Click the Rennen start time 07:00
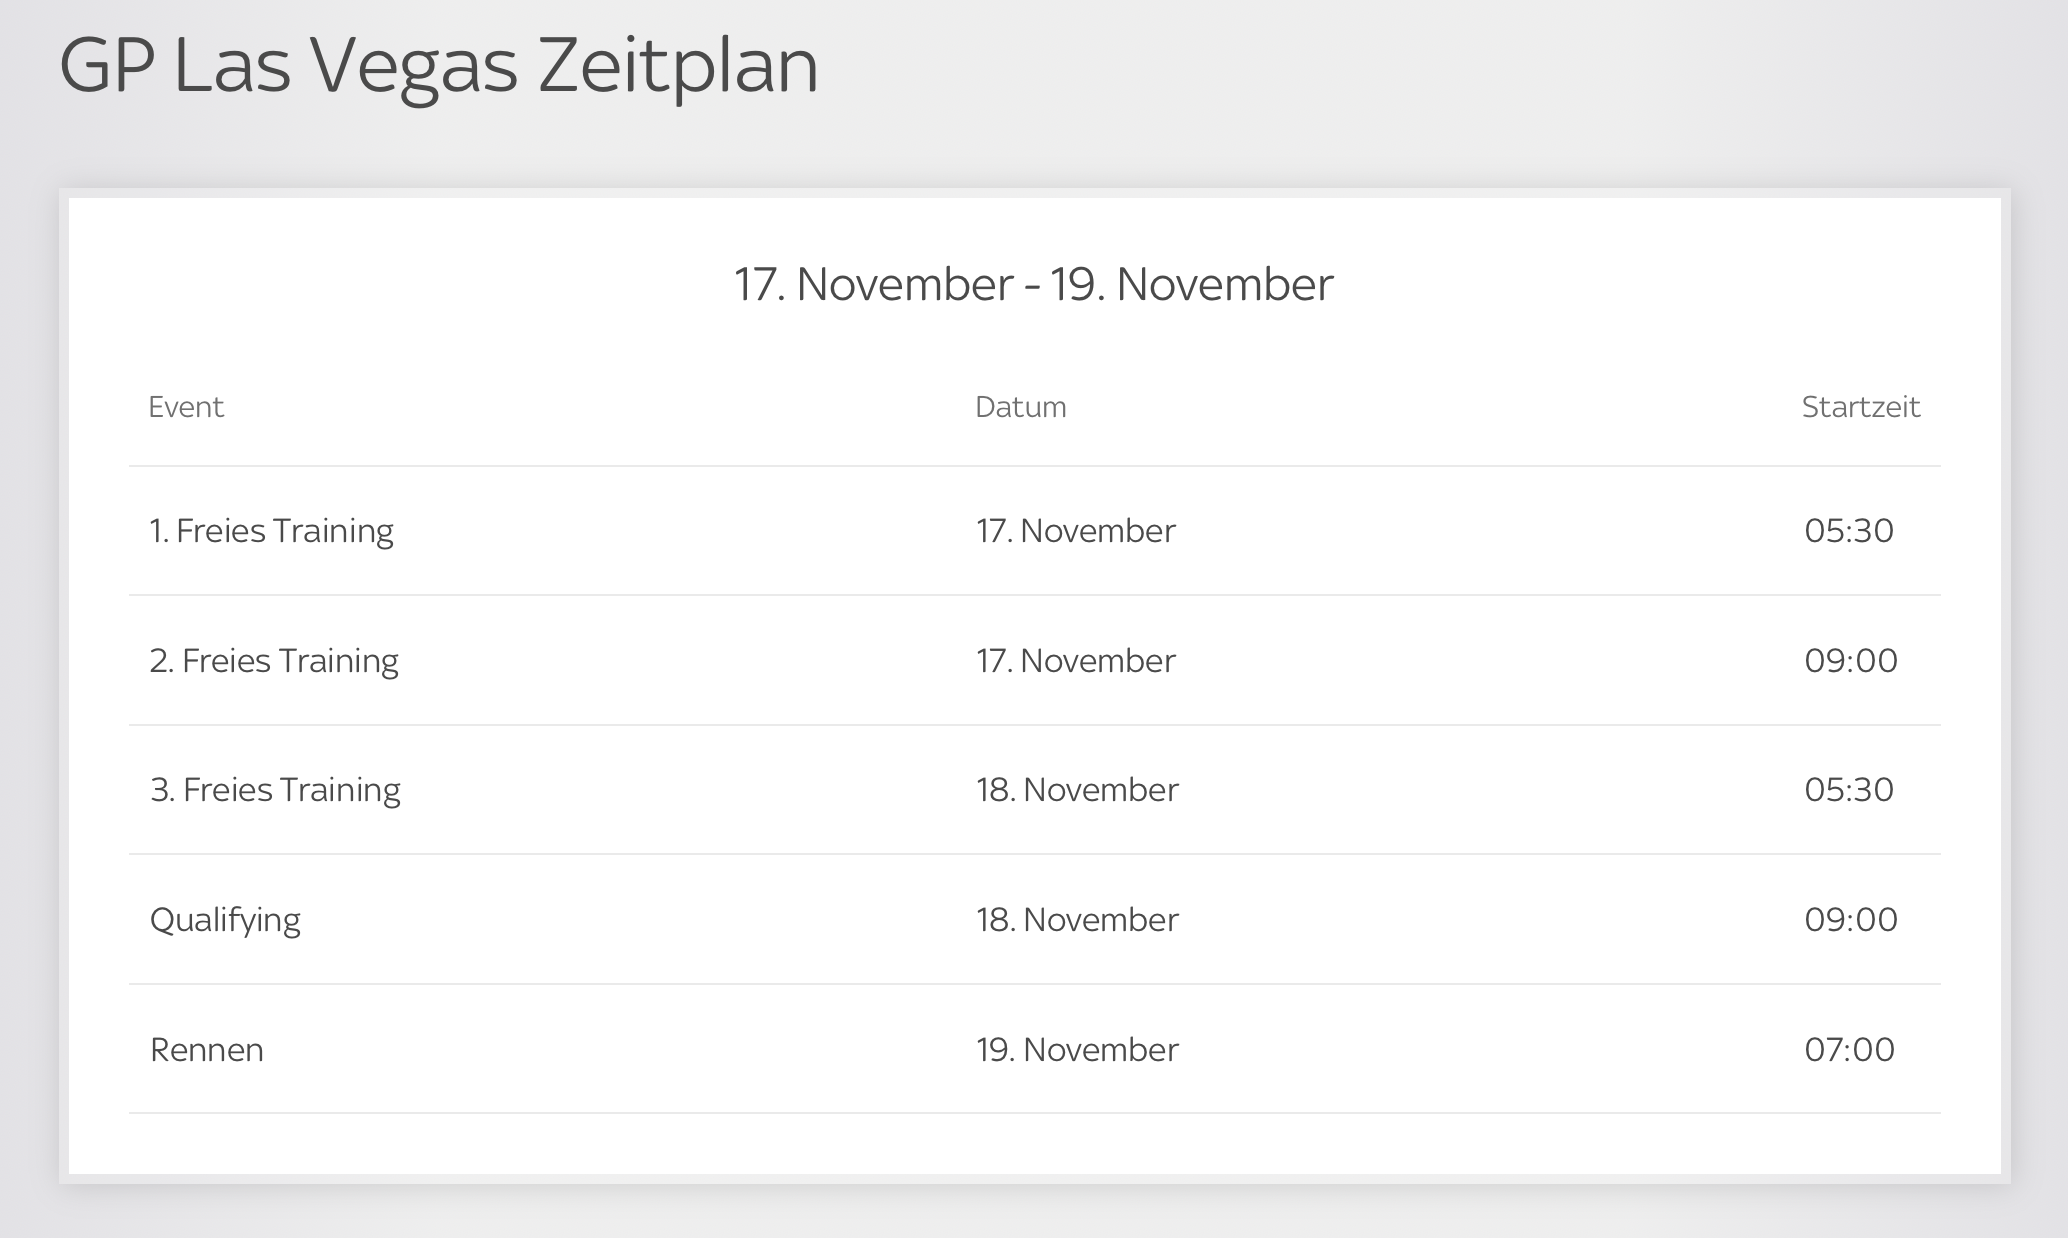Viewport: 2068px width, 1238px height. pyautogui.click(x=1849, y=1050)
